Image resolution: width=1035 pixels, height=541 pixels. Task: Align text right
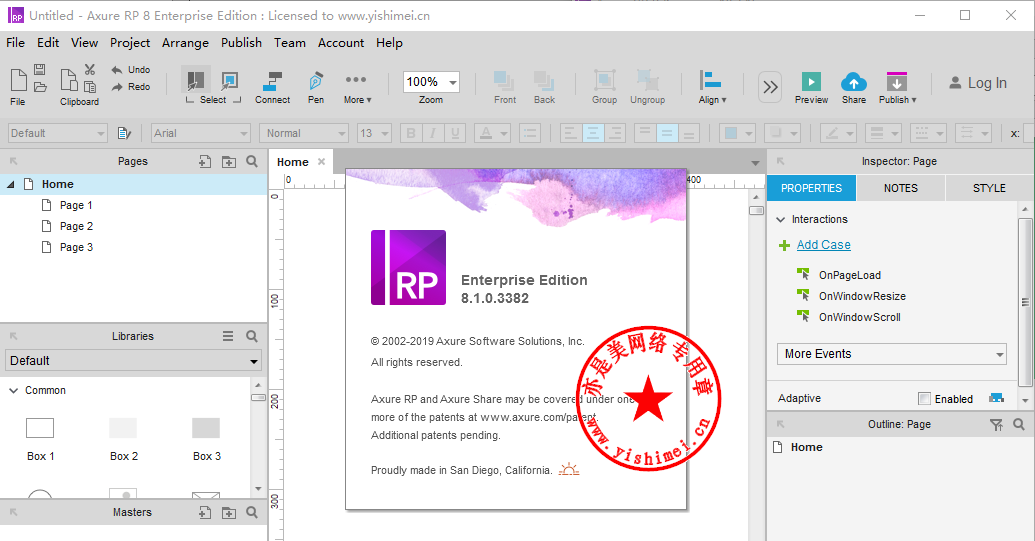point(615,133)
